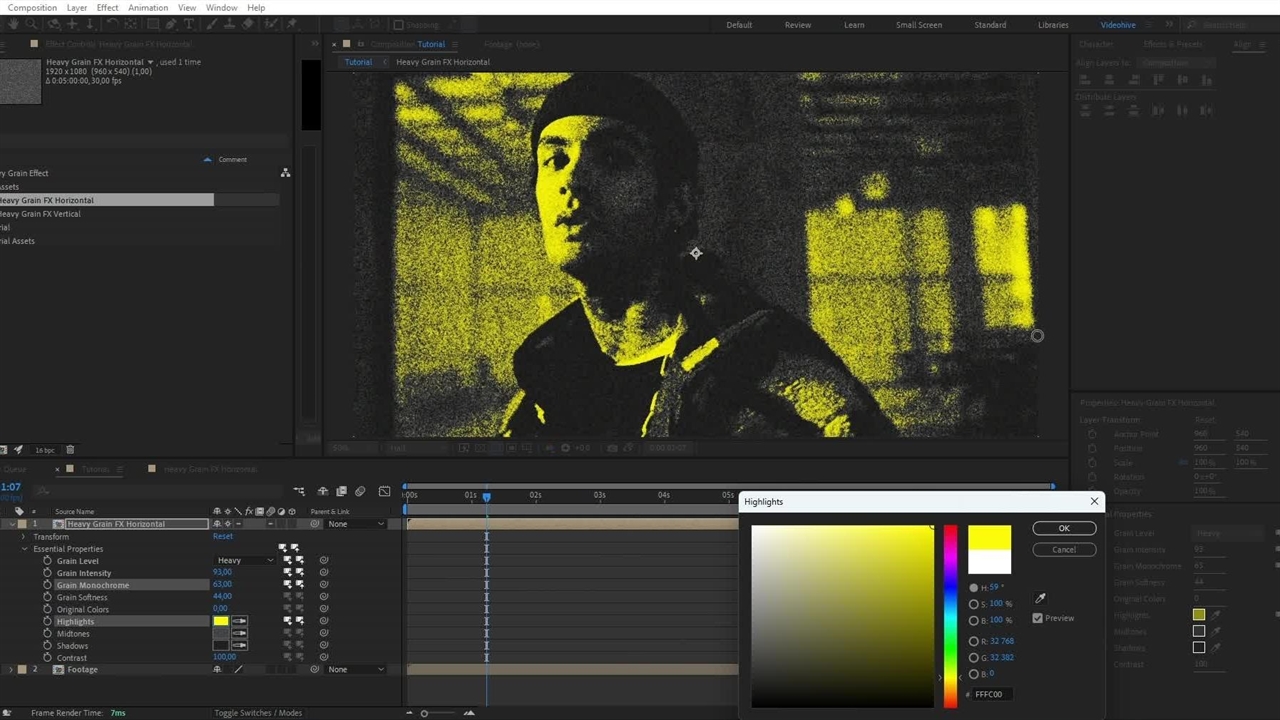This screenshot has width=1280, height=720.
Task: Click the eyedropper in the Highlights color dialog
Action: coord(1040,598)
